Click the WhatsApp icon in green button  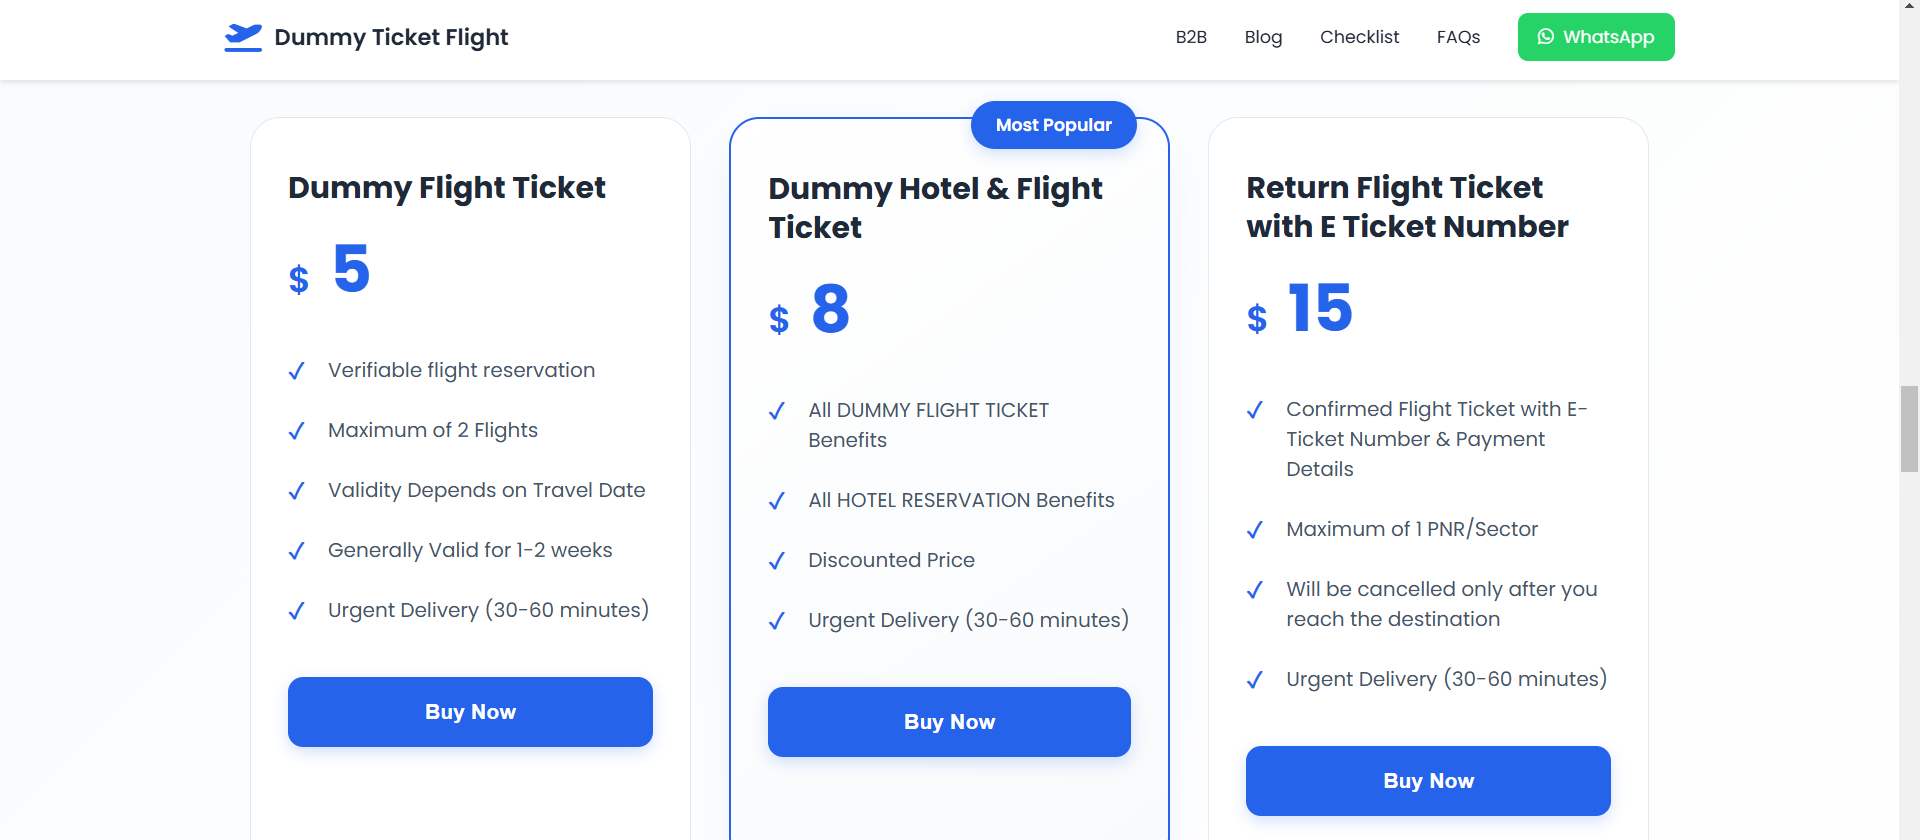1546,37
